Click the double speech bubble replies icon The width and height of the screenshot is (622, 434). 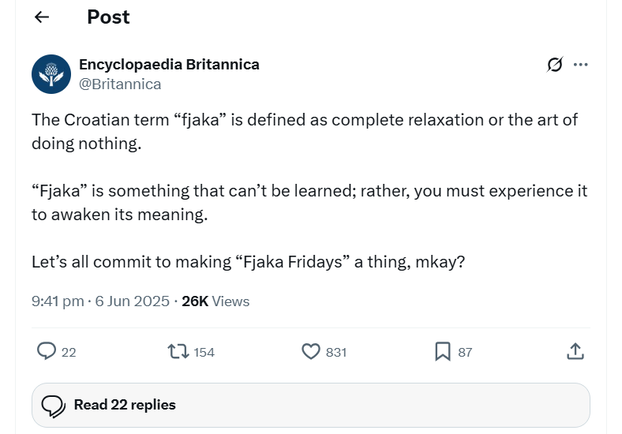point(53,406)
